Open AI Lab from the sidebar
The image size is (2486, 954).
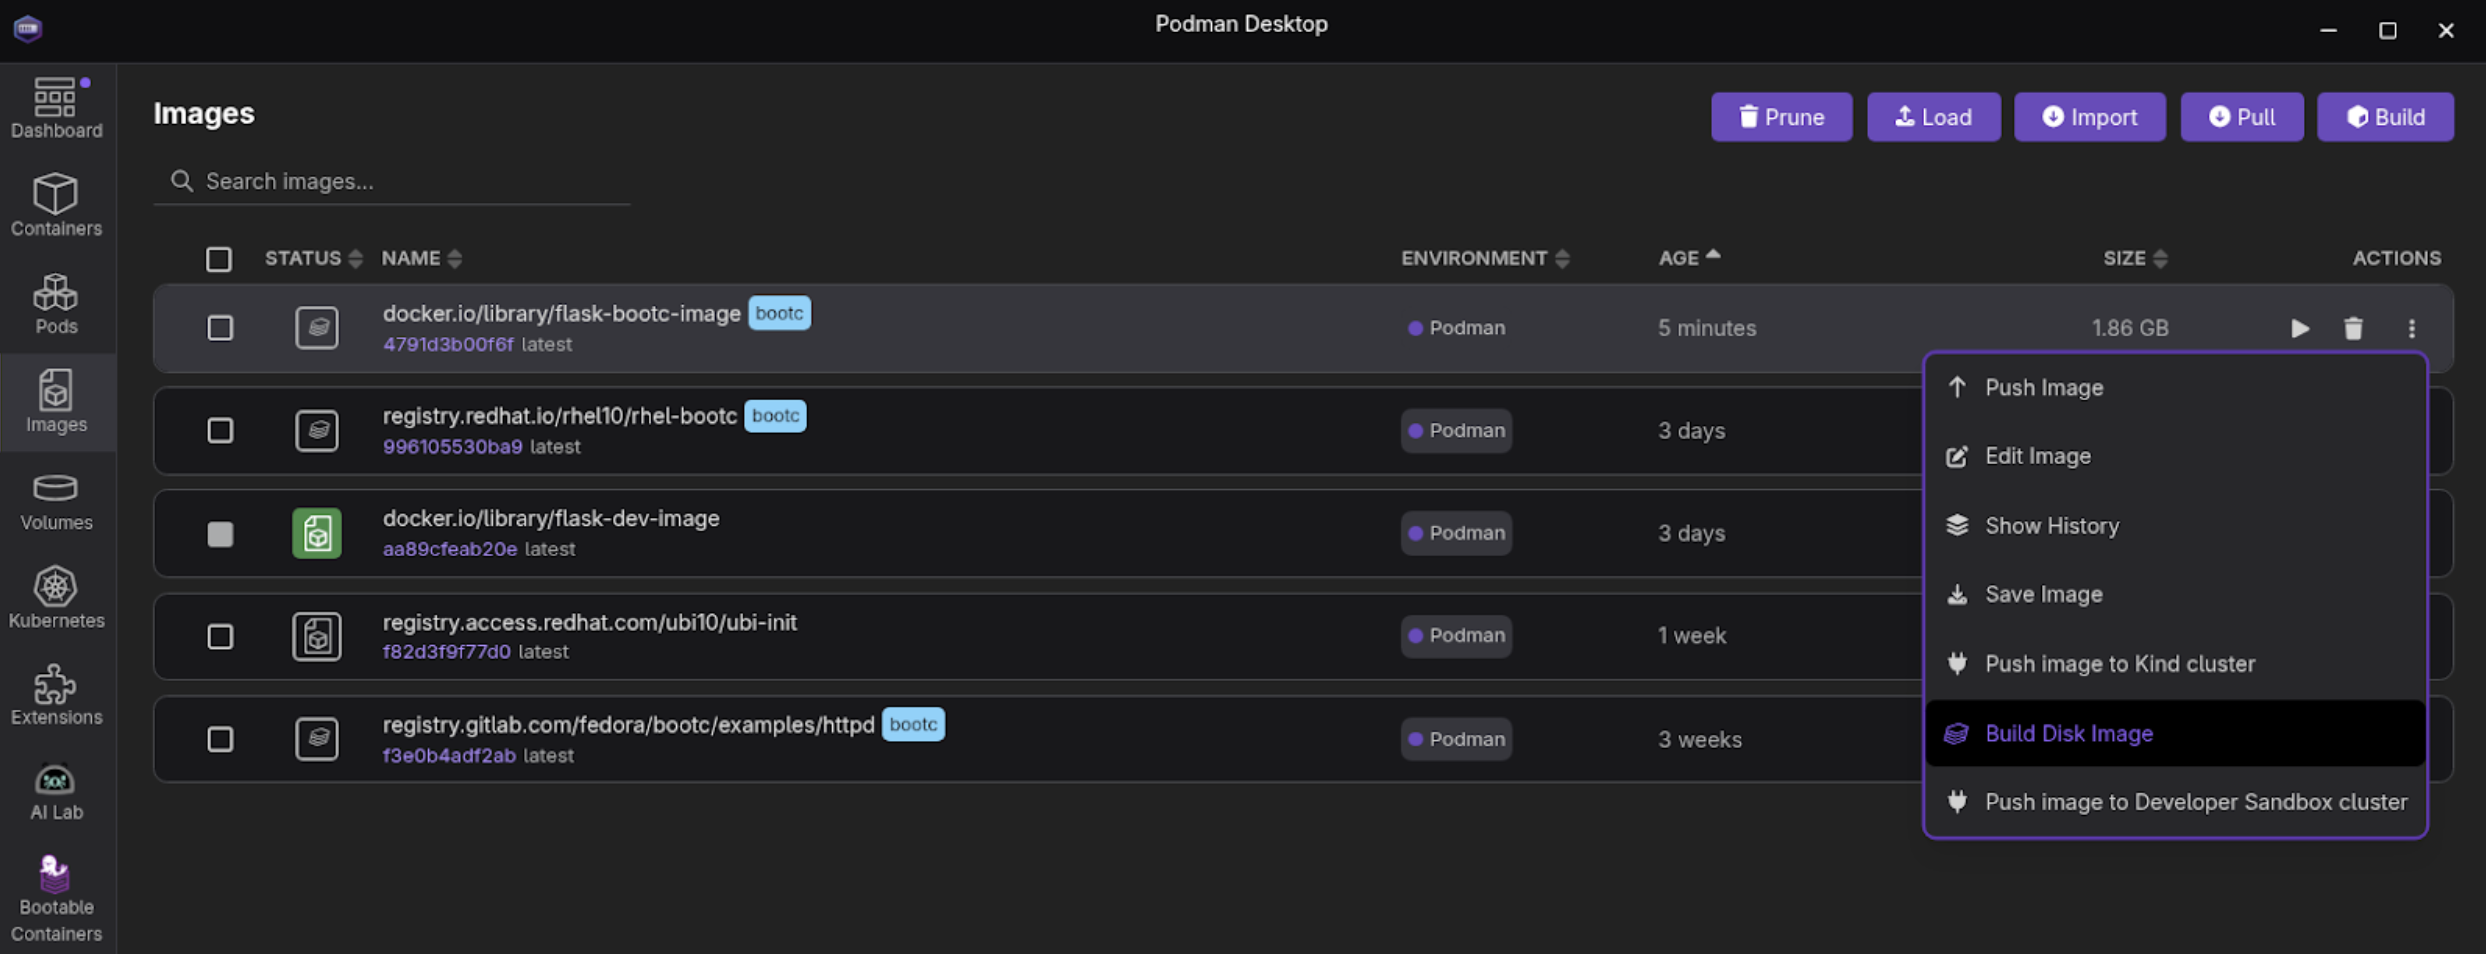(x=56, y=792)
